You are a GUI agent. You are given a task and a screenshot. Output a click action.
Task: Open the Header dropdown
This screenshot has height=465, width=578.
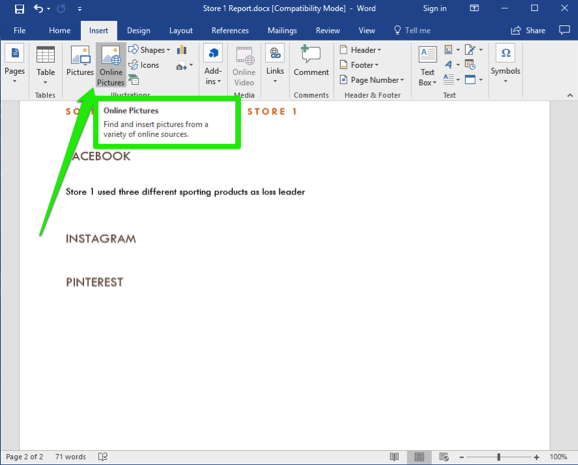click(x=360, y=50)
